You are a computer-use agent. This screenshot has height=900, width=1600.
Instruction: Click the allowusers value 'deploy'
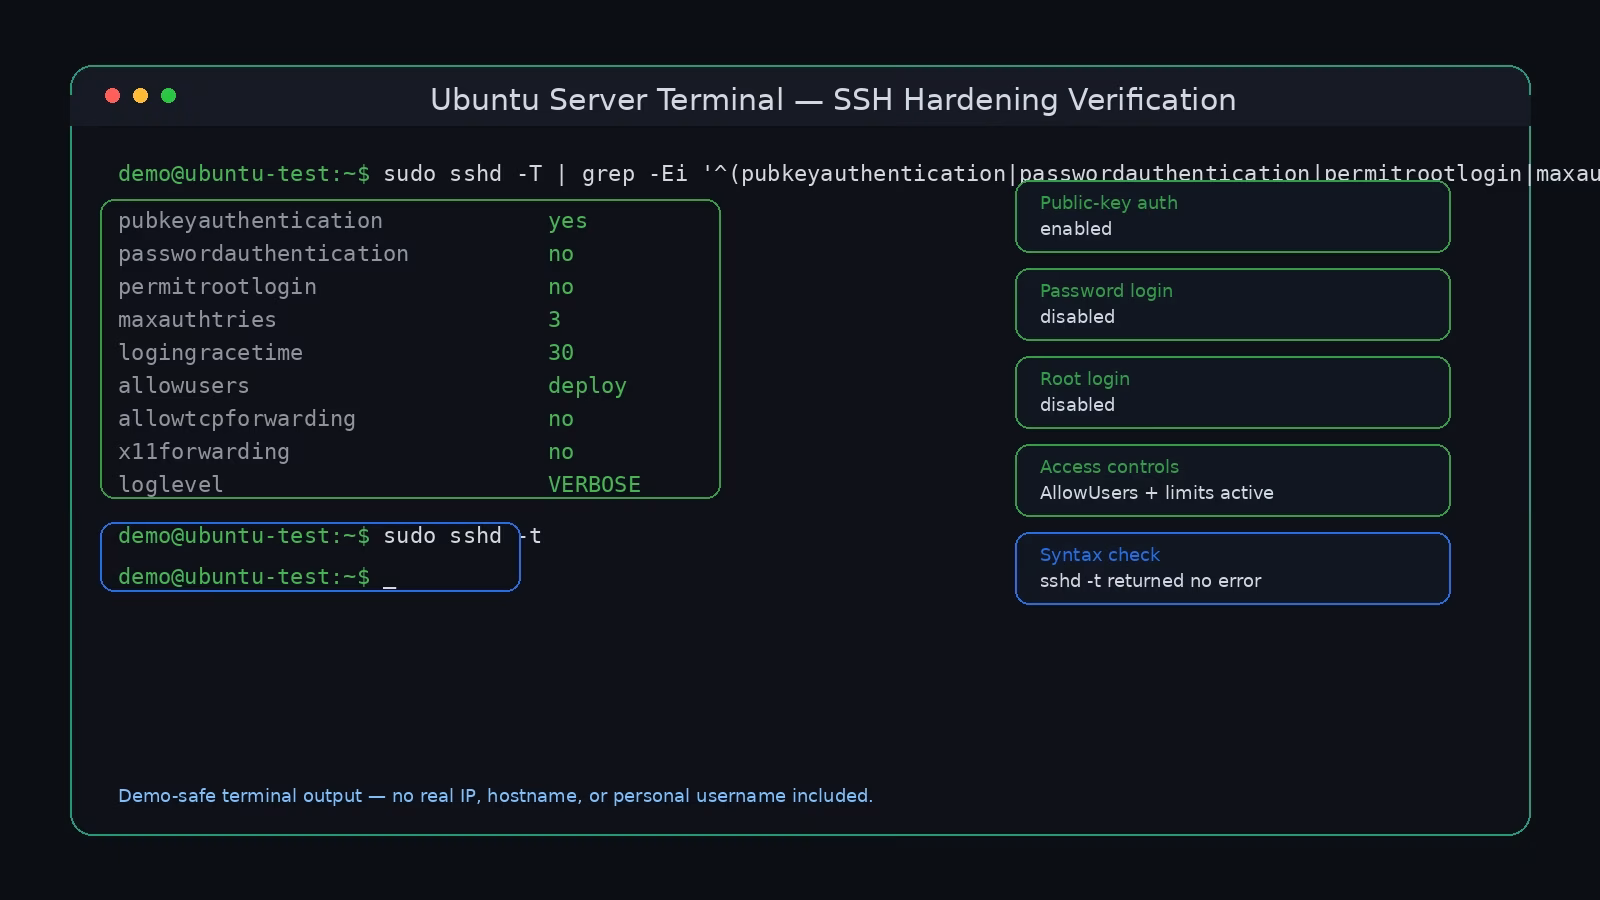587,386
